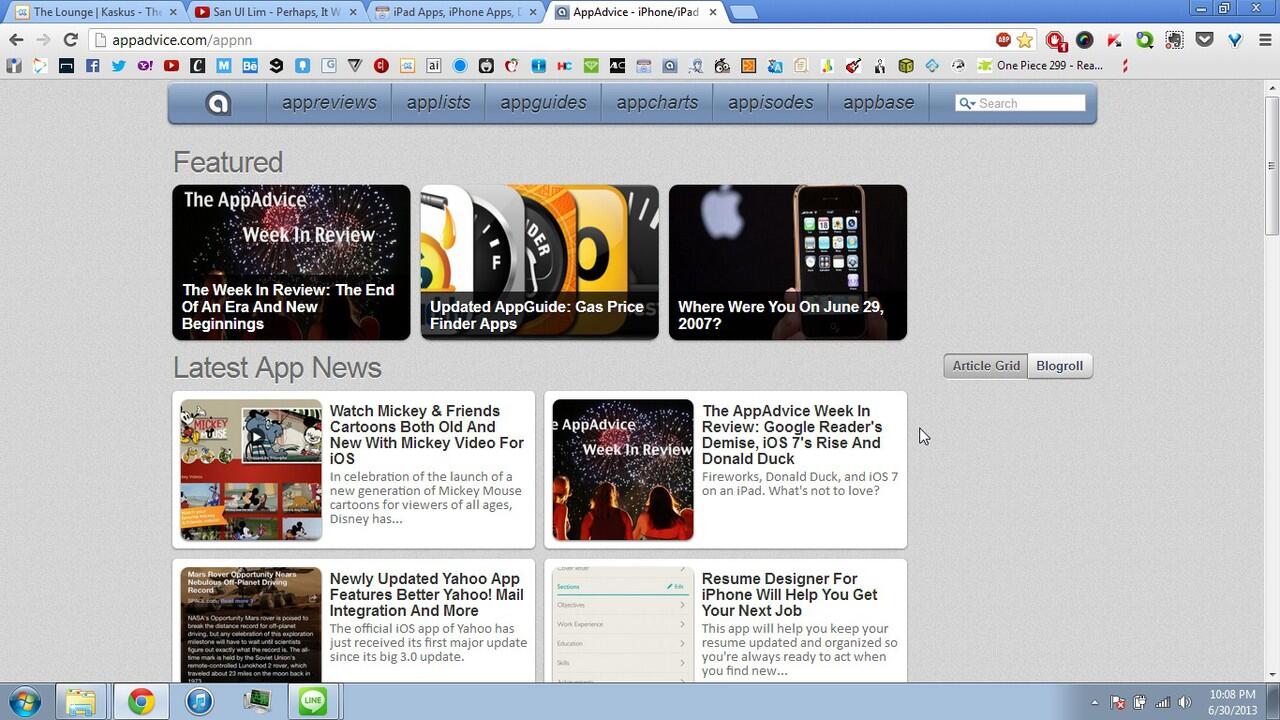
Task: Open the appisodes section
Action: [x=770, y=103]
